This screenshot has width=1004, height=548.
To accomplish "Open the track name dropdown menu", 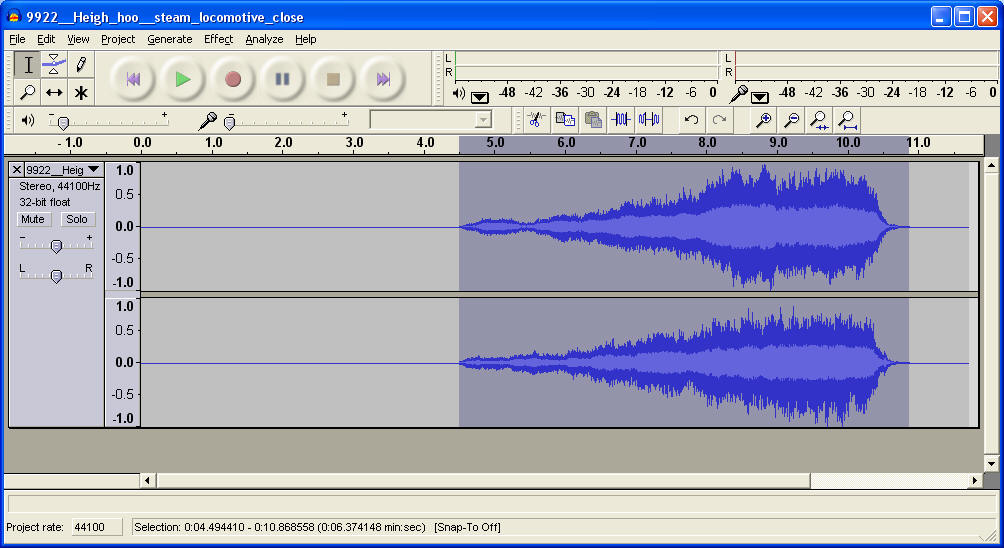I will [93, 170].
